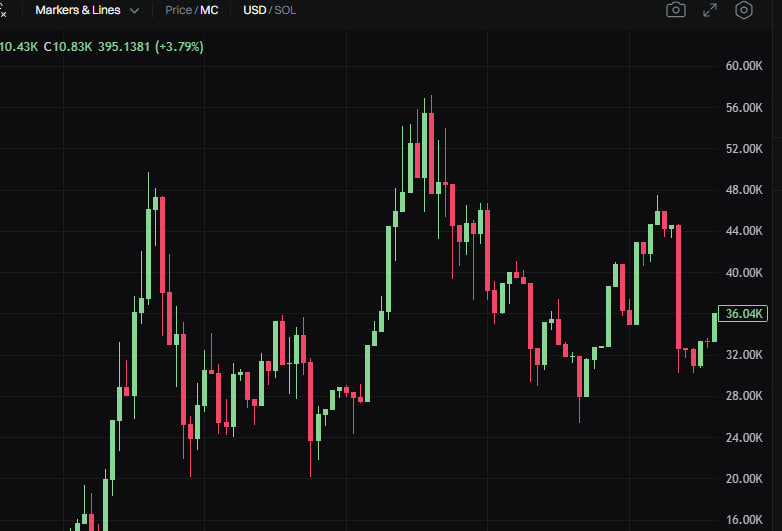Click the 24.00K price axis label
This screenshot has height=531, width=782.
[x=744, y=438]
